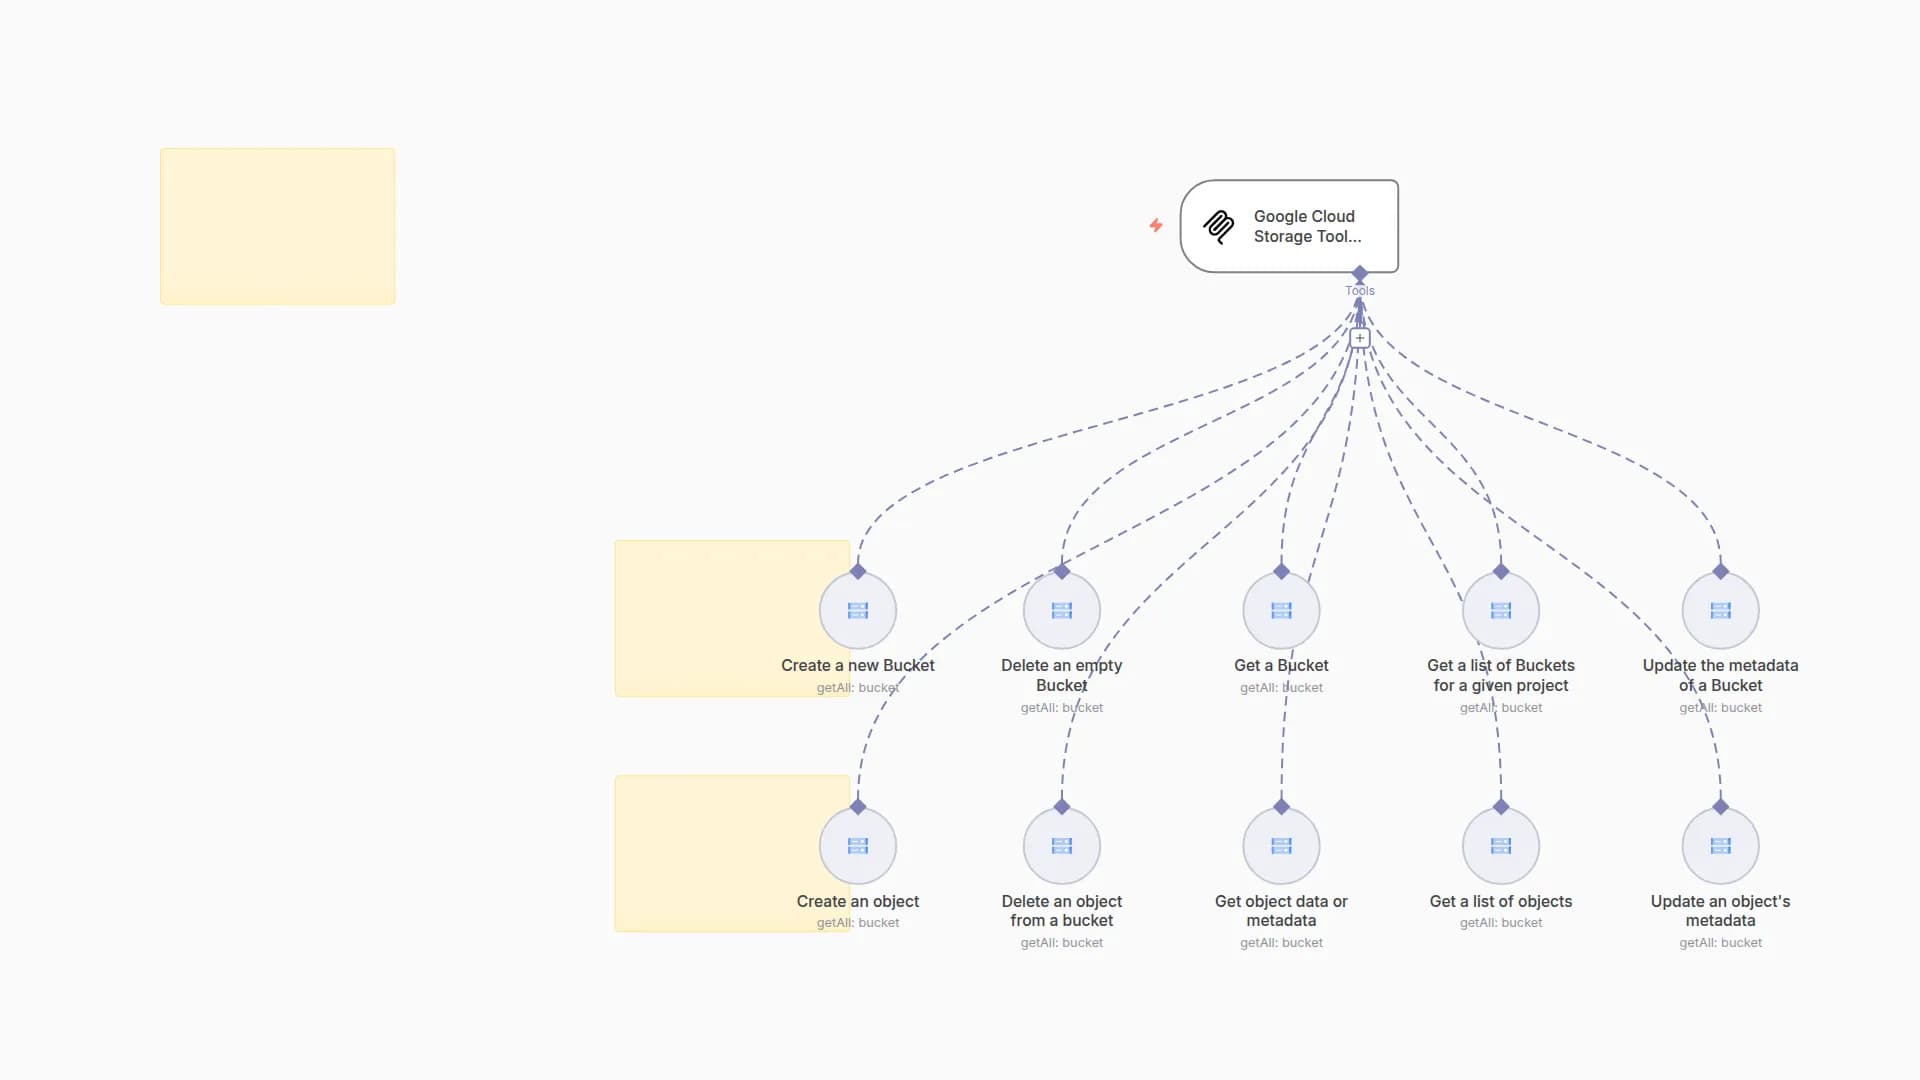
Task: Select the top-left yellow sticky note
Action: coord(277,226)
